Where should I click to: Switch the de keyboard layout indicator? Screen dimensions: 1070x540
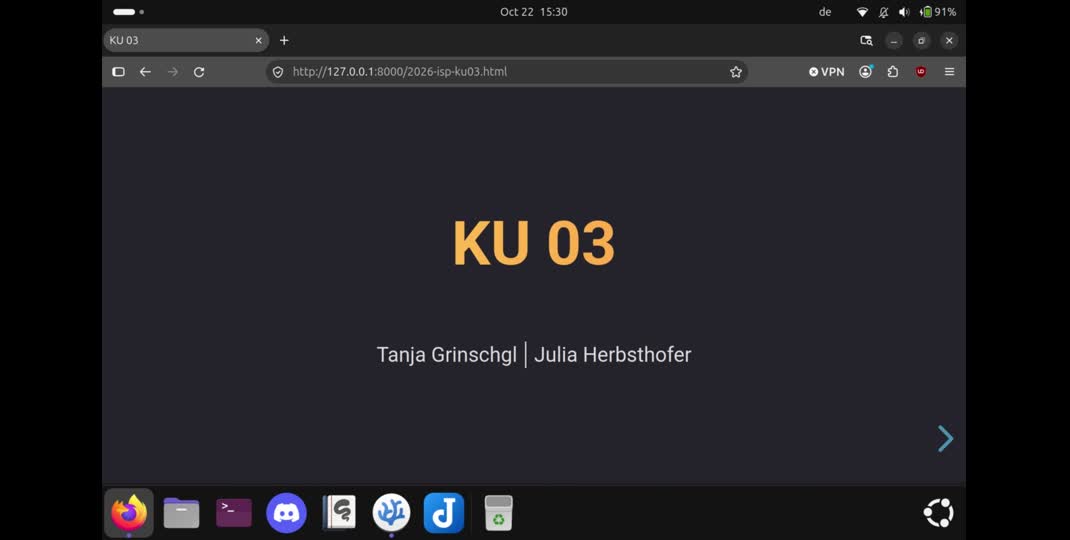coord(825,12)
